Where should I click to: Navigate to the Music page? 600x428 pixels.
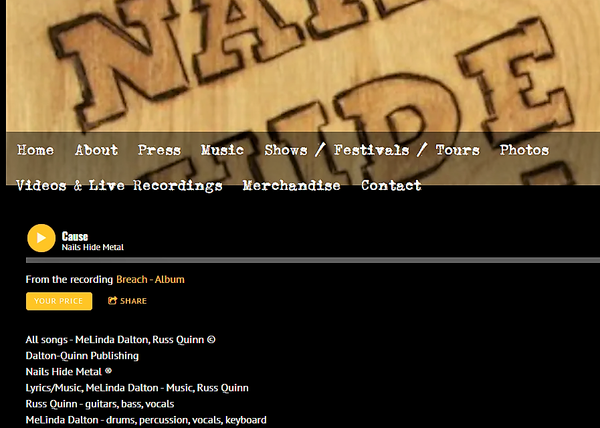tap(222, 150)
